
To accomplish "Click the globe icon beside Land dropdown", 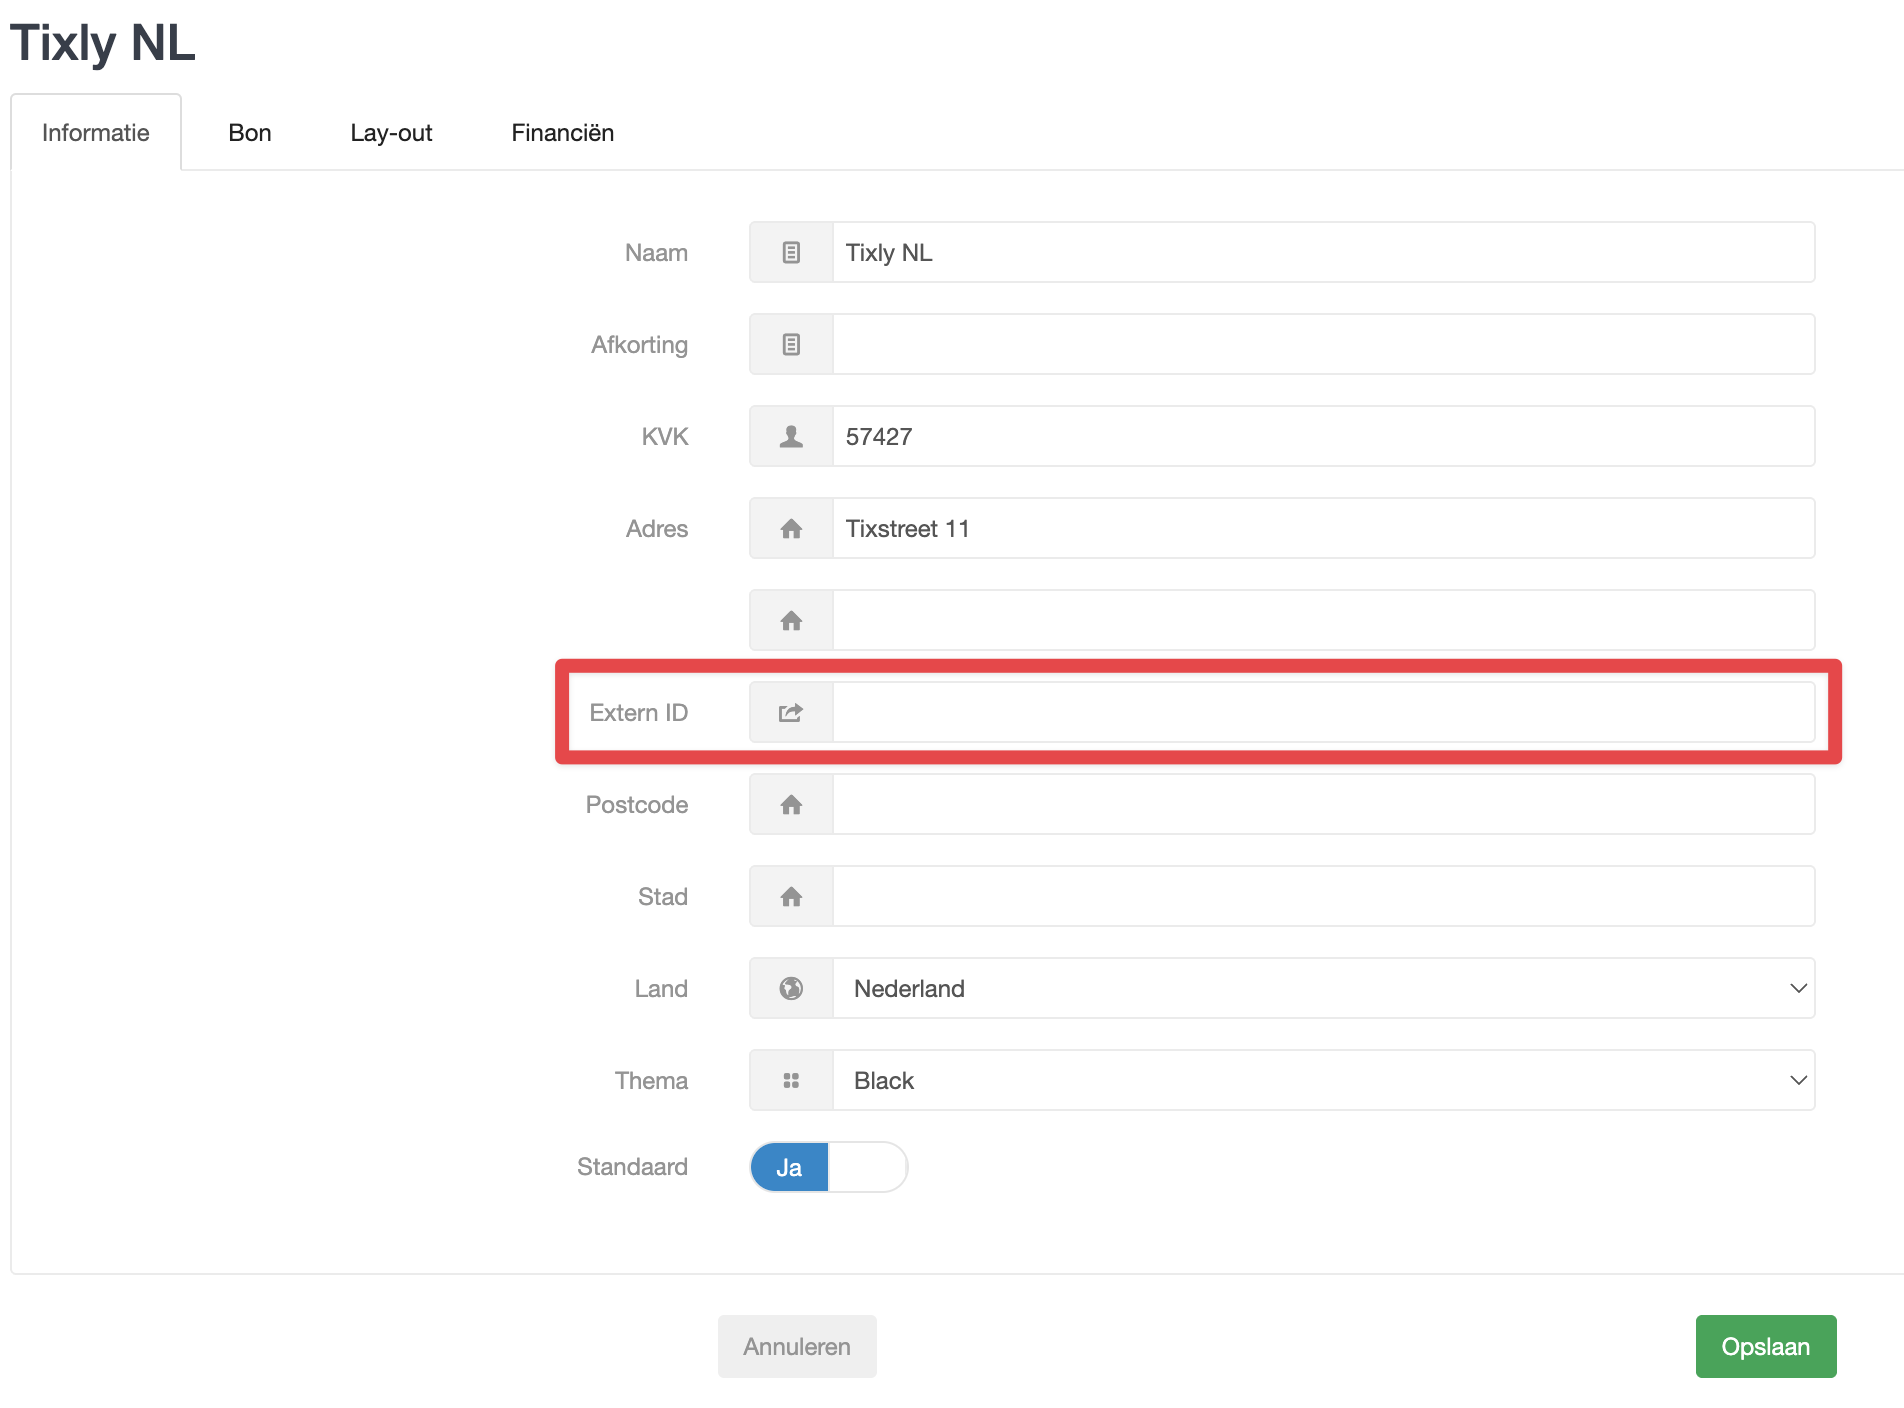I will pos(791,989).
